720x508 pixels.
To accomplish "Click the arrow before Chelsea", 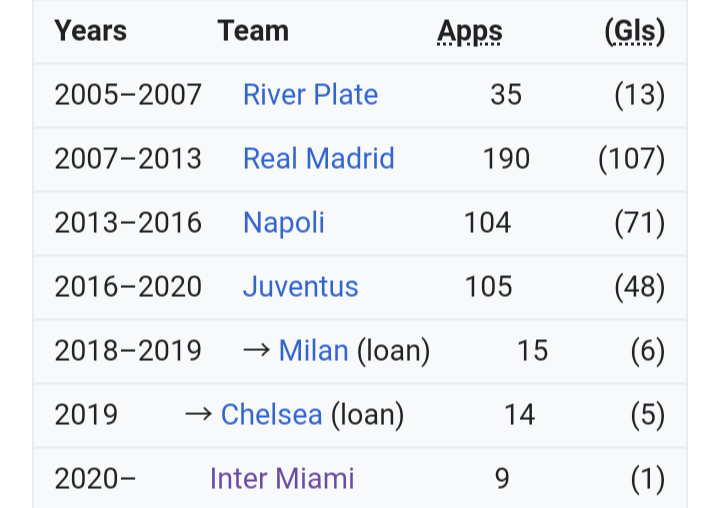I will pyautogui.click(x=199, y=415).
